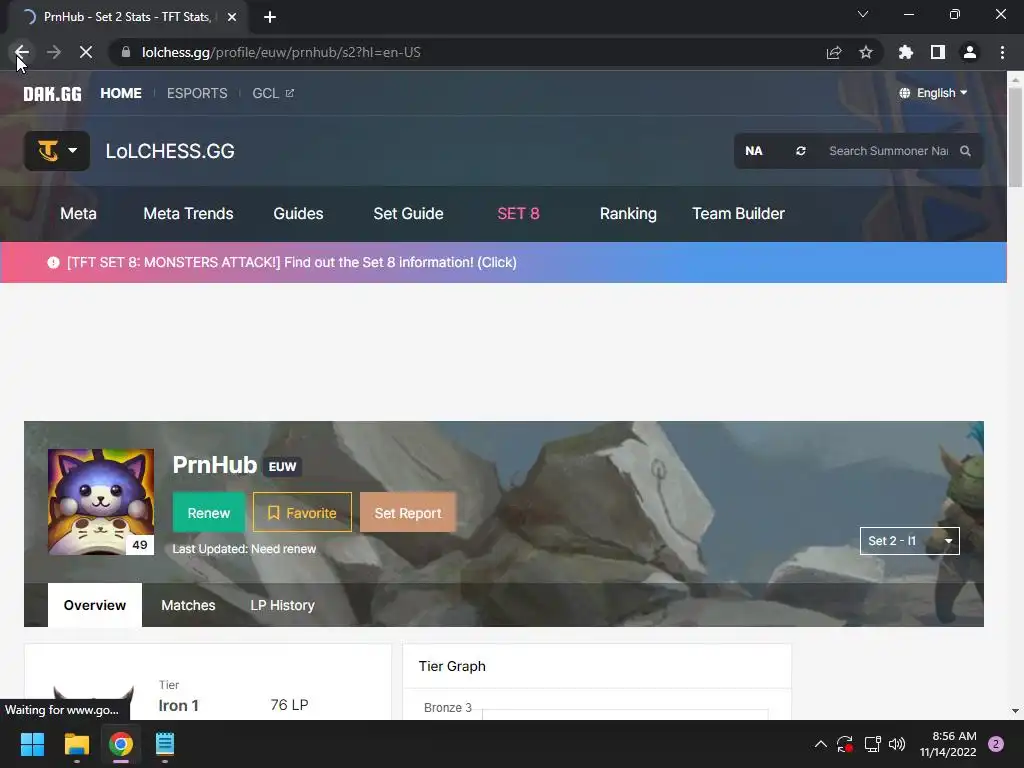1024x768 pixels.
Task: Stop page loading with the X button
Action: pyautogui.click(x=86, y=52)
